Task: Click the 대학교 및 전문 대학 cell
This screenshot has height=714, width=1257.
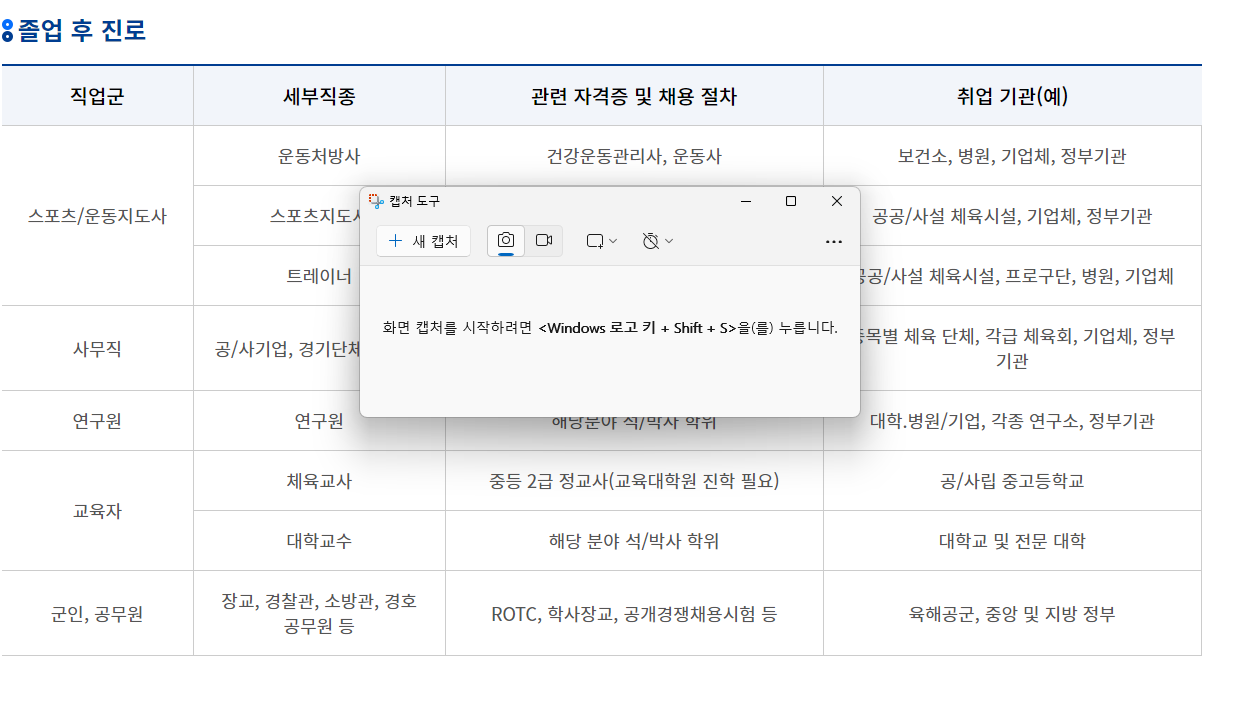Action: click(1012, 541)
